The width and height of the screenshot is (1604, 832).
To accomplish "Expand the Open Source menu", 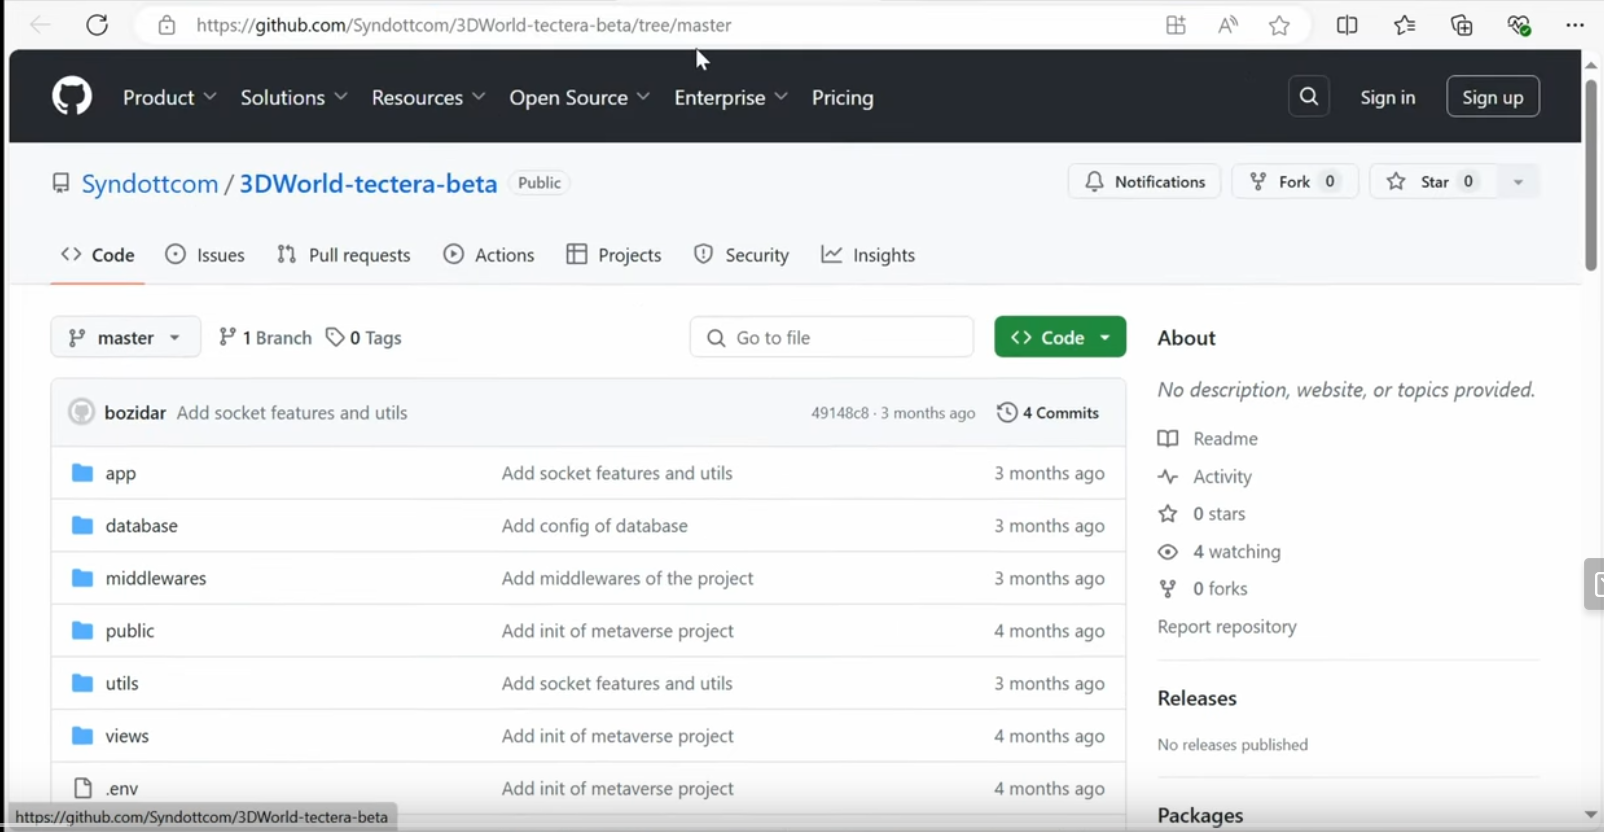I will [x=579, y=97].
